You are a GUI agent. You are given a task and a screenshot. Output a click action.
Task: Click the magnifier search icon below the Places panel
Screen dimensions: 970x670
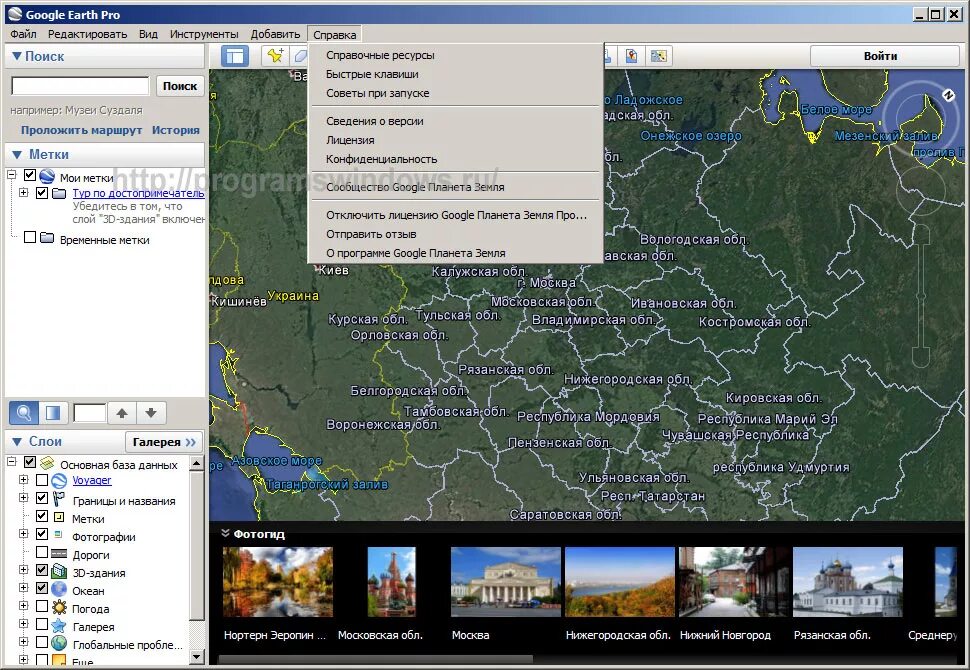[x=24, y=413]
